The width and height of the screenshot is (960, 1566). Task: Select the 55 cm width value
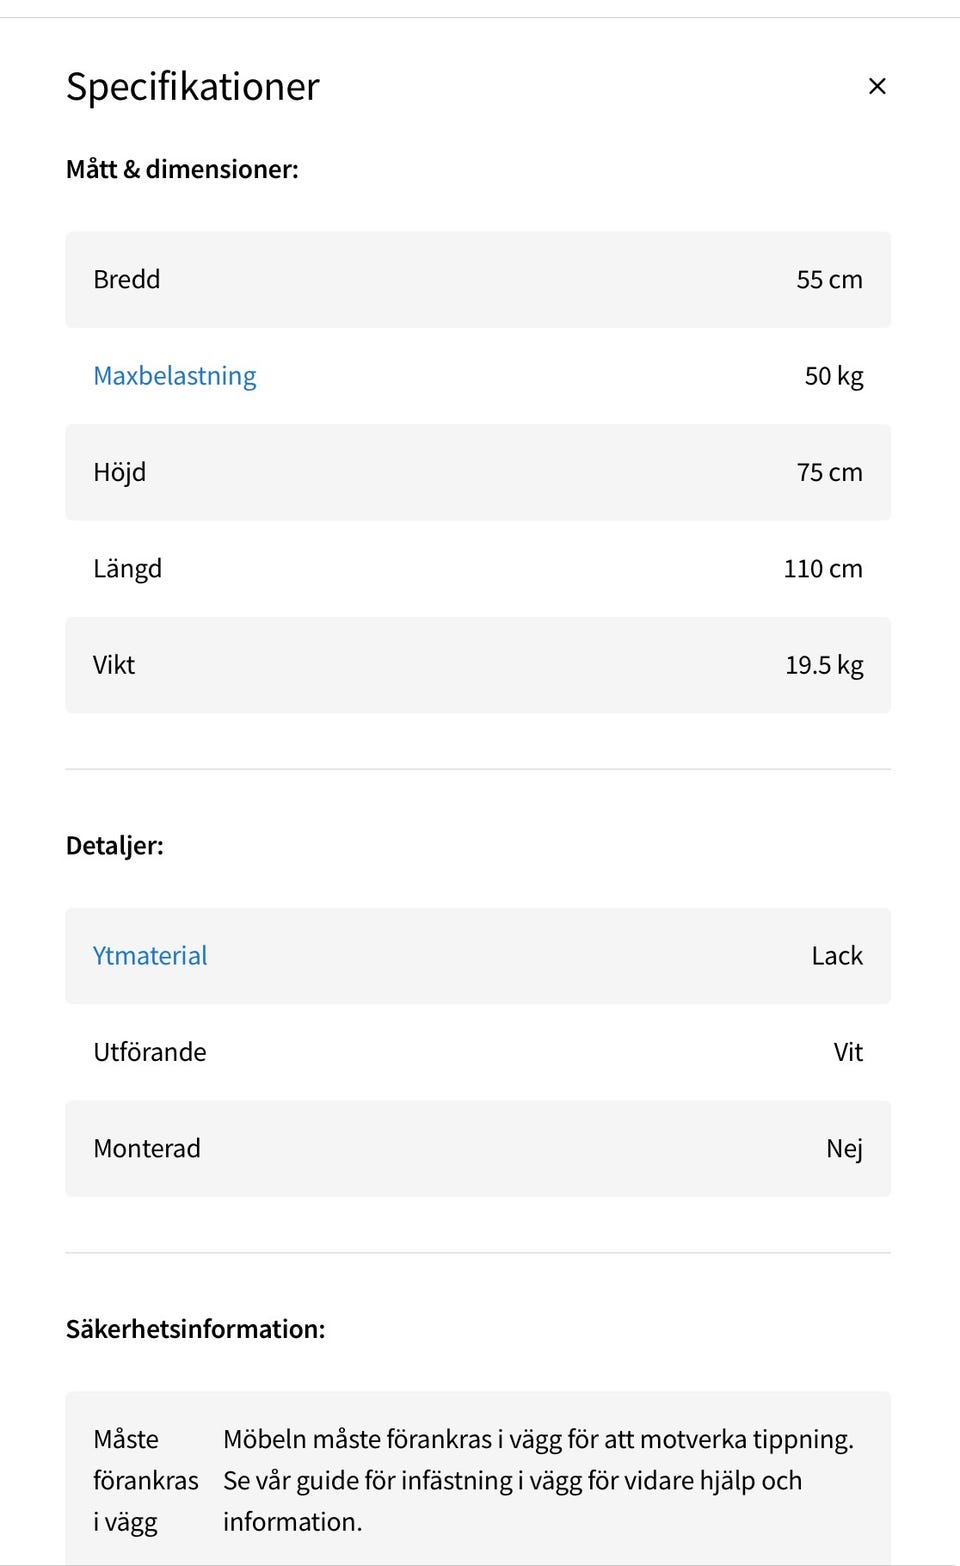click(829, 280)
